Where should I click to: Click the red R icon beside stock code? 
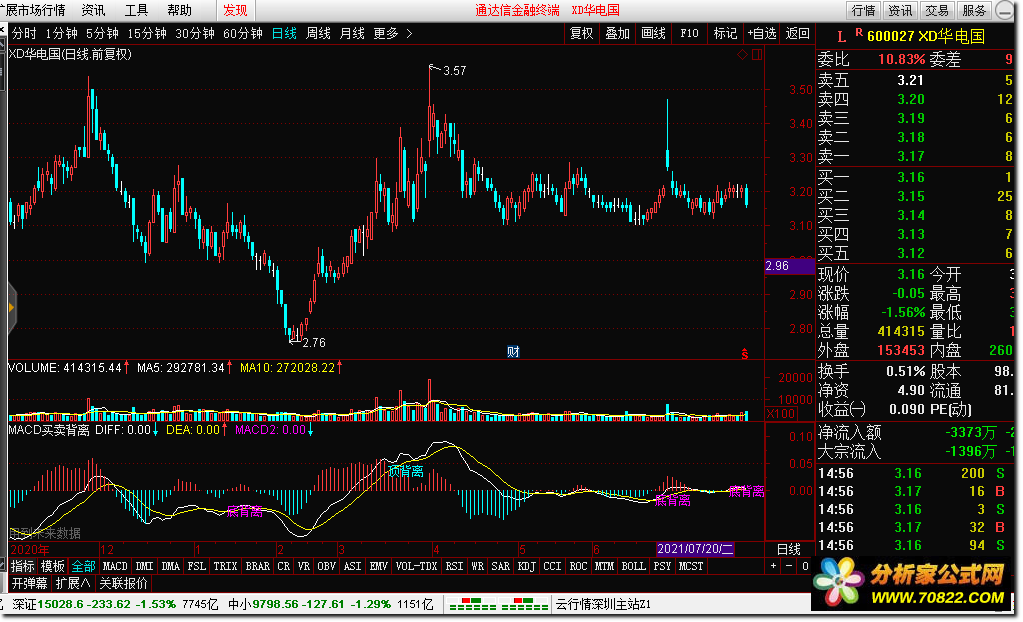(x=859, y=33)
